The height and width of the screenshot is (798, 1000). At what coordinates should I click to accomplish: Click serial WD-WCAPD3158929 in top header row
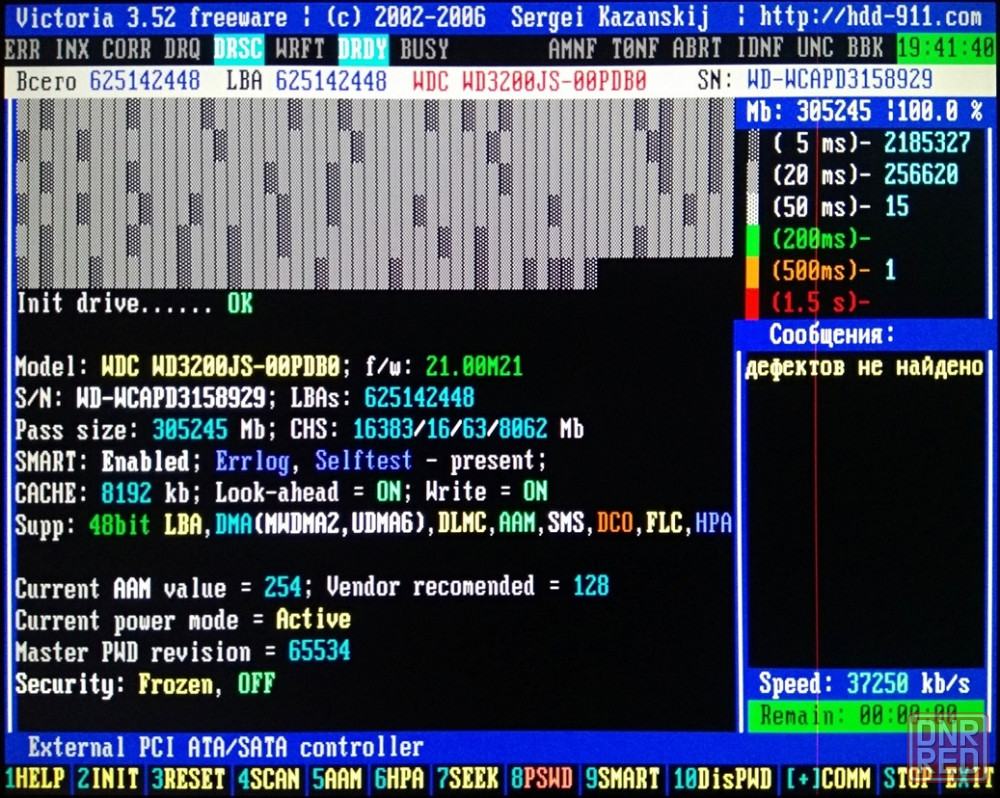click(839, 80)
